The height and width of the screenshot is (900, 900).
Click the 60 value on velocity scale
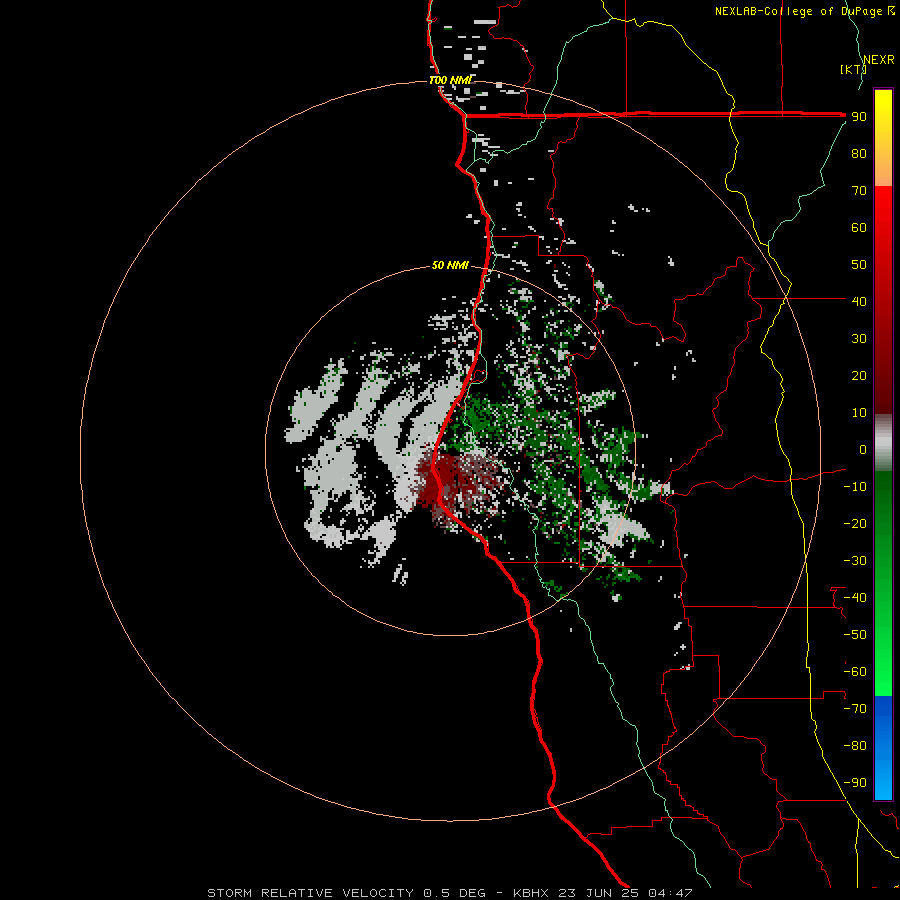click(859, 228)
